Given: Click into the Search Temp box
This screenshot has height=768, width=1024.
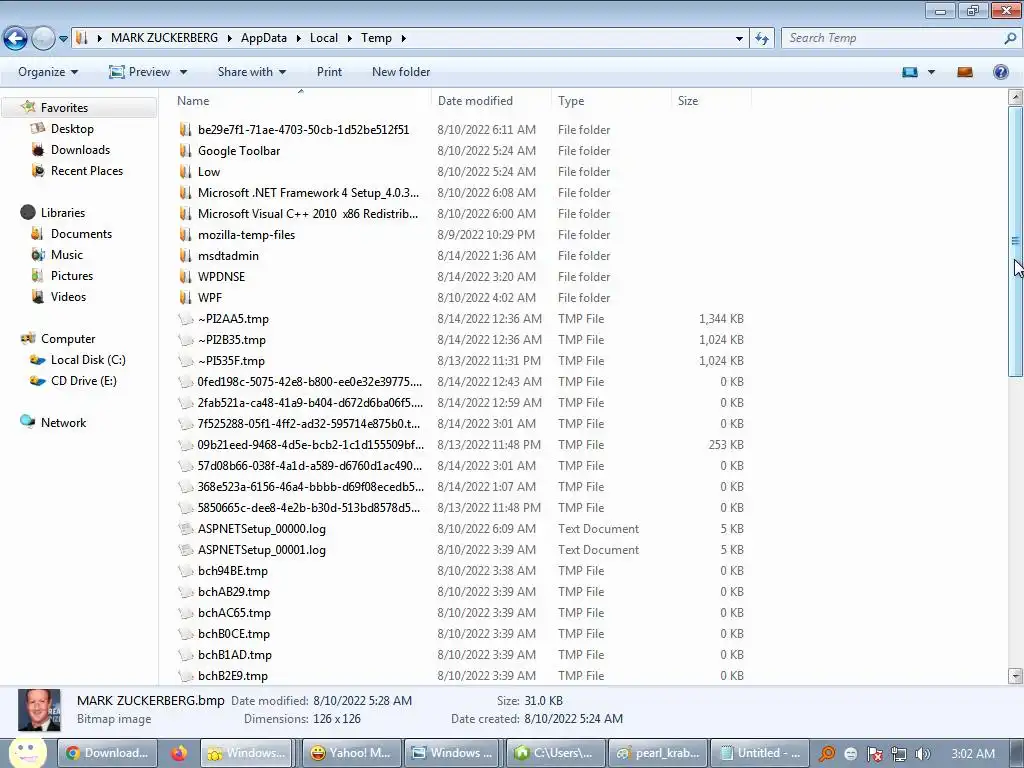Looking at the screenshot, I should tap(891, 38).
